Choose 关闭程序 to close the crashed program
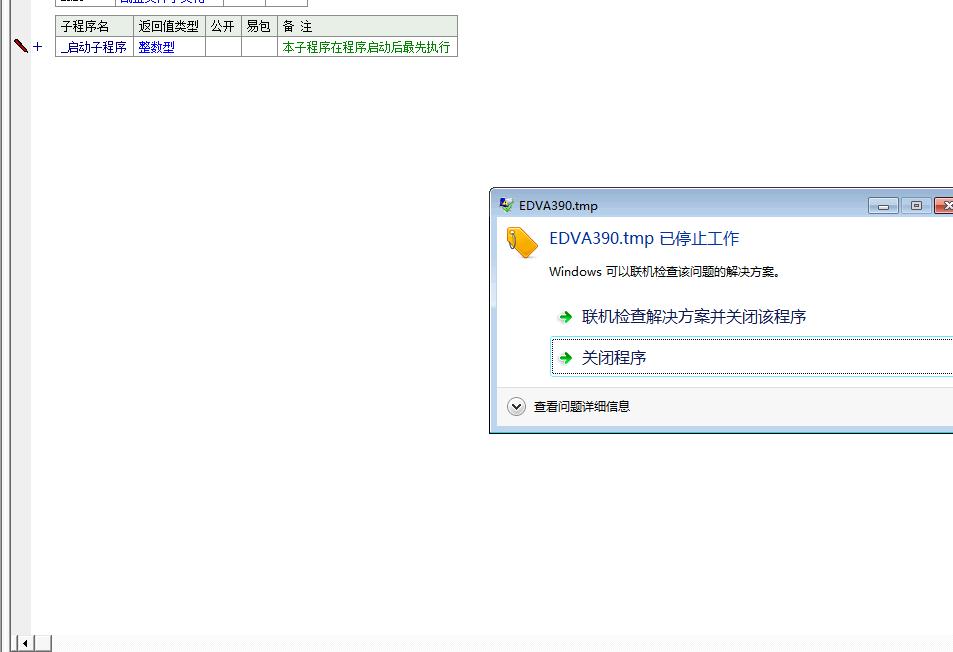Screen dimensions: 953x652 752,357
